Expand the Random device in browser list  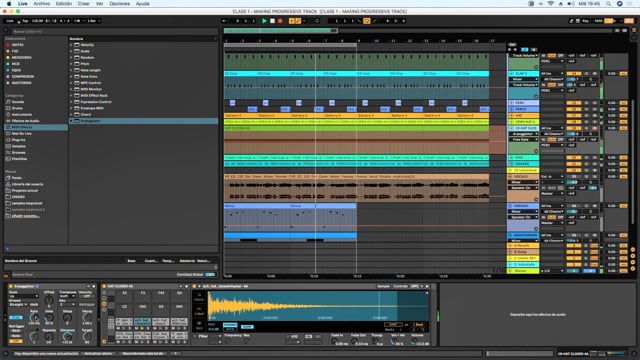coord(71,58)
